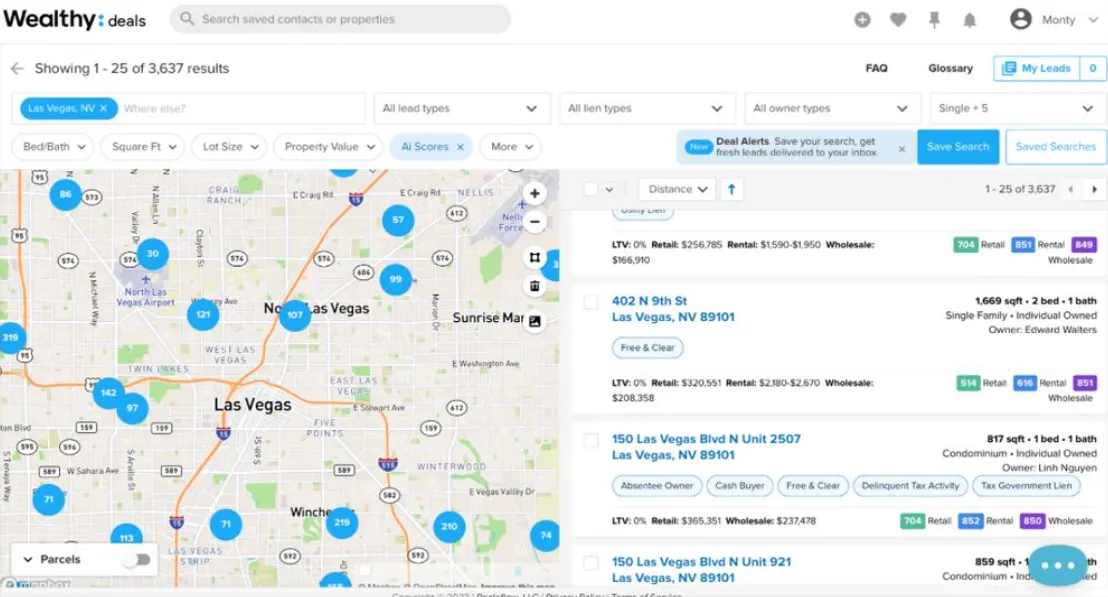
Task: Go to previous results page
Action: click(x=1071, y=189)
